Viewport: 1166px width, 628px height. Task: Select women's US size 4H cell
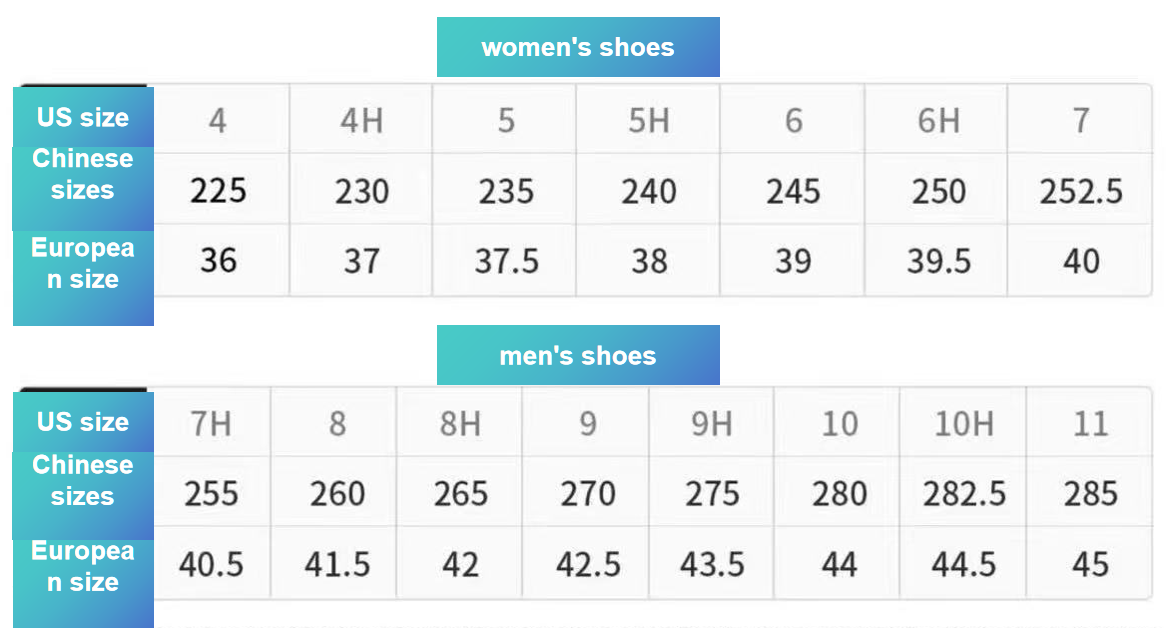pos(361,121)
